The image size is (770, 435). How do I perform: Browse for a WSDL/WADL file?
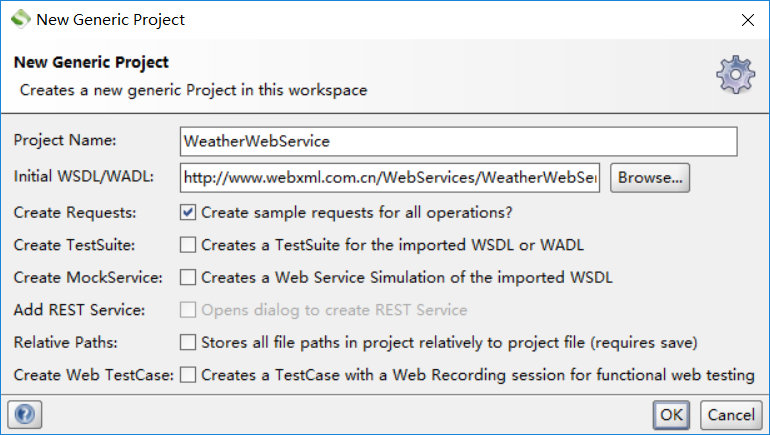pos(650,178)
